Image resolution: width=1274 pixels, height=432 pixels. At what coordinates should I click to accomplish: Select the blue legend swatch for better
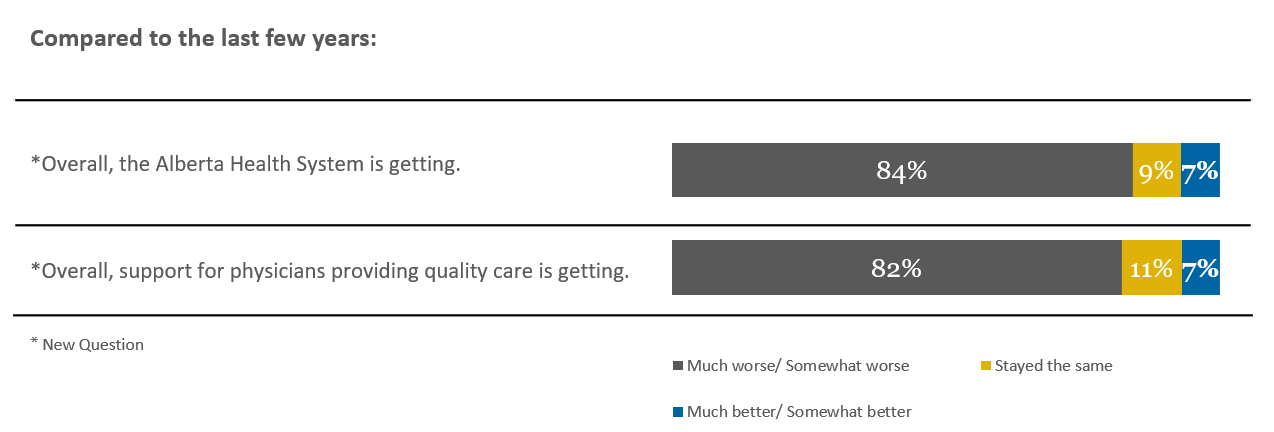(677, 412)
